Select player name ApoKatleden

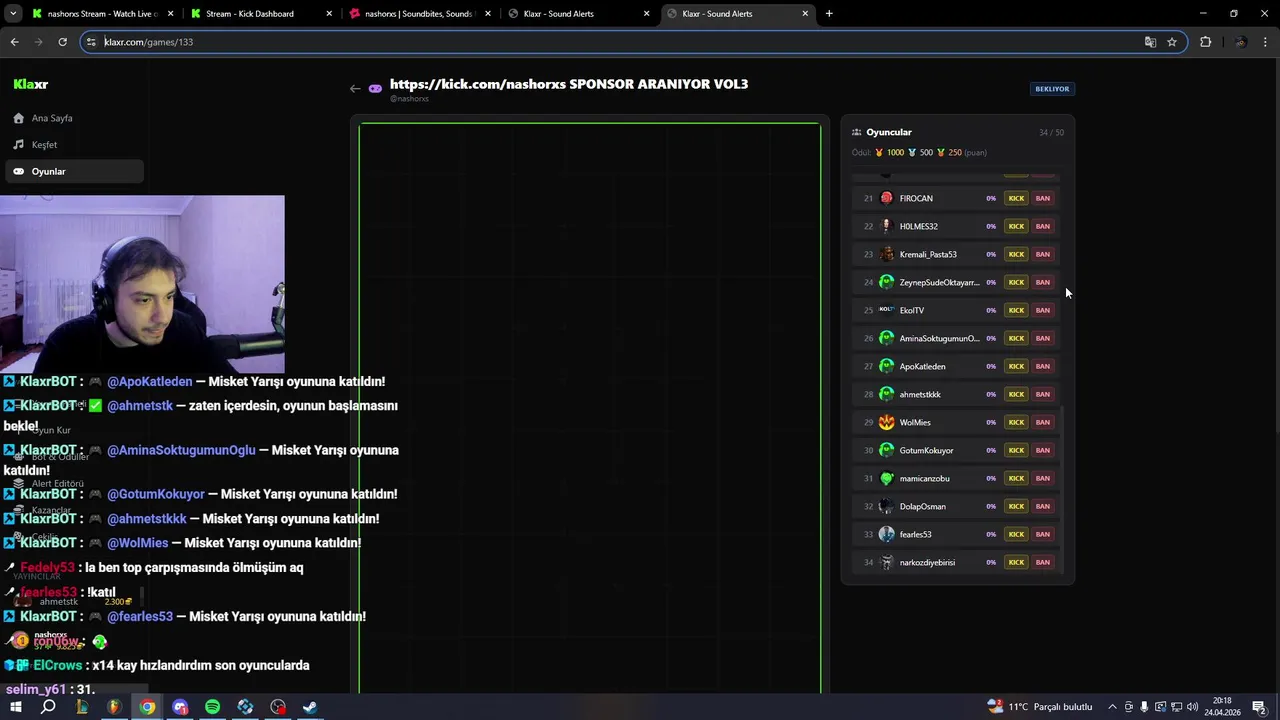tap(922, 366)
